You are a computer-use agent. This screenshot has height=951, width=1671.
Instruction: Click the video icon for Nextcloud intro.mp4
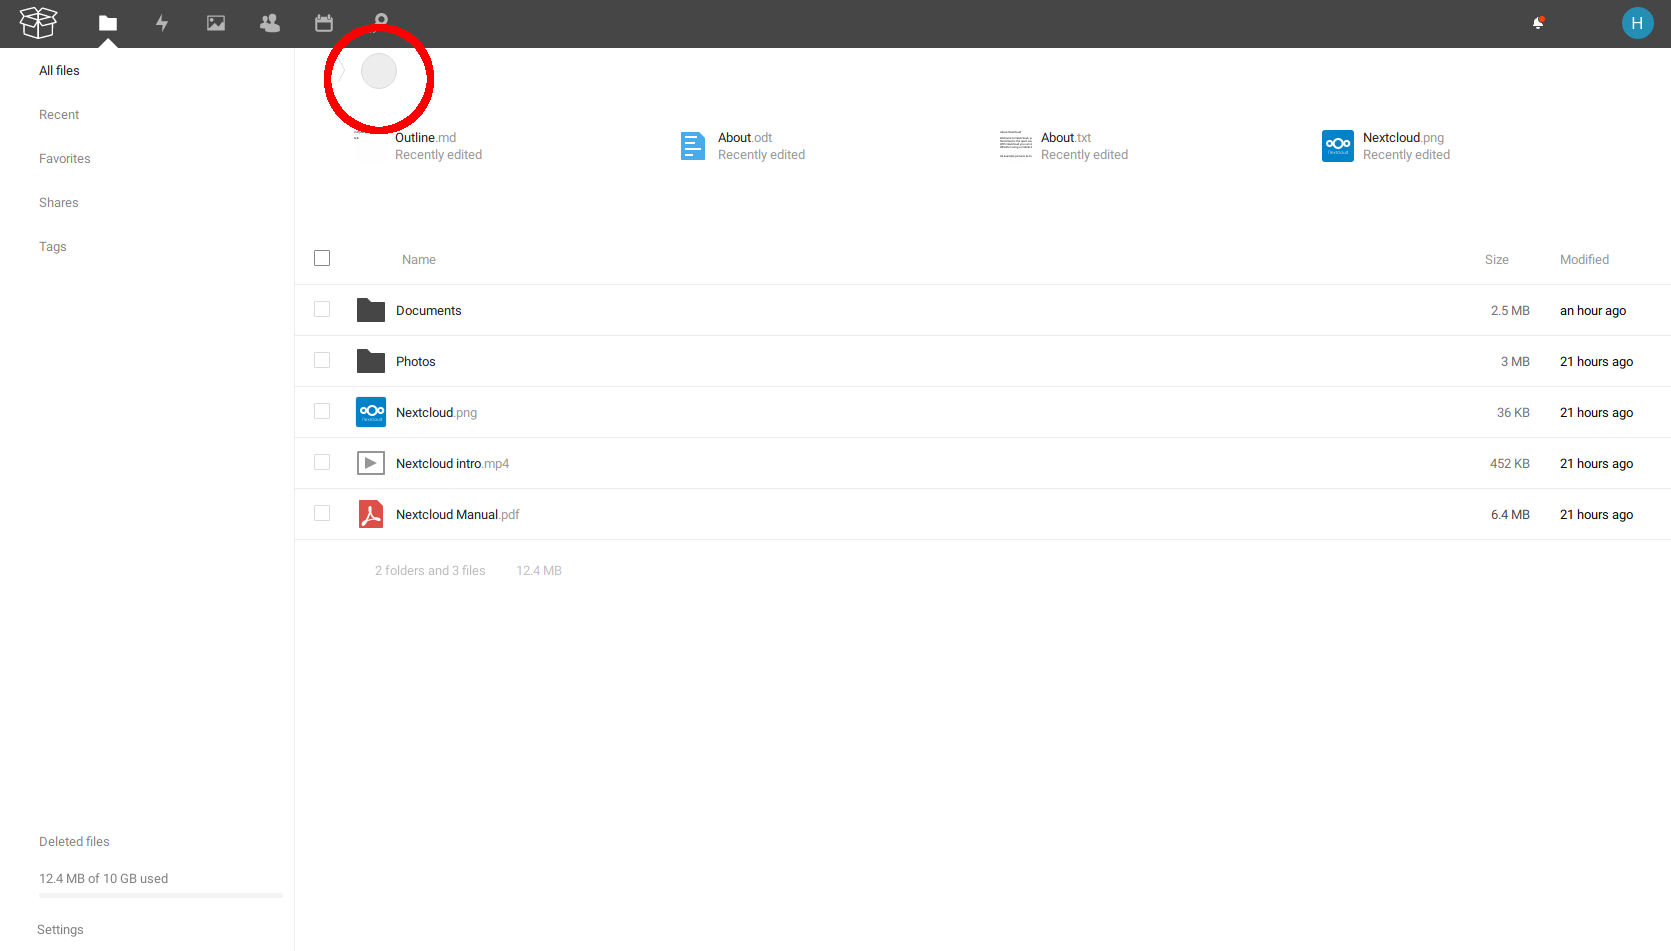(x=371, y=463)
